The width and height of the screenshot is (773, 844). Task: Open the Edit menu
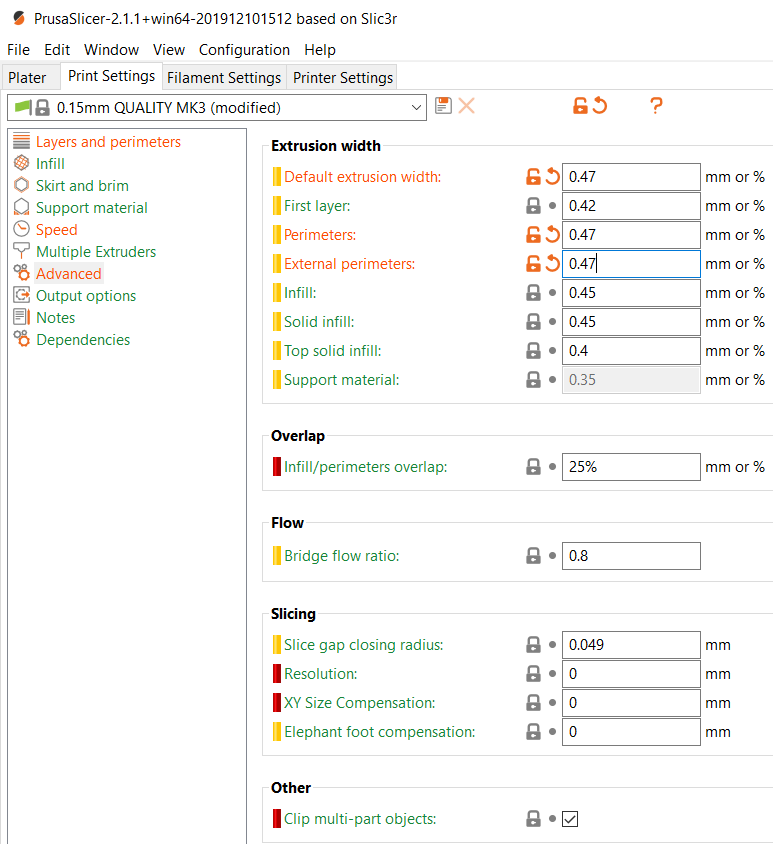click(57, 50)
